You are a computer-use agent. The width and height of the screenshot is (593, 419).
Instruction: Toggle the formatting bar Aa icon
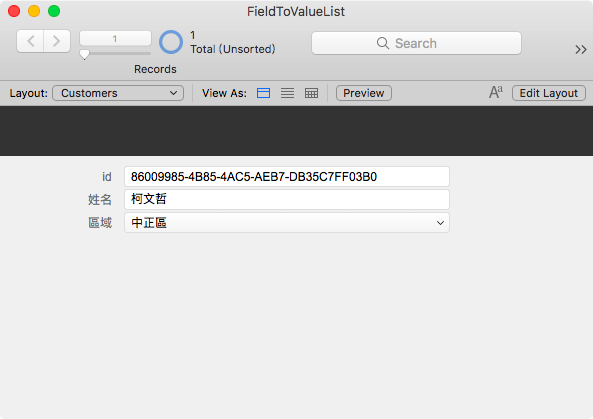pyautogui.click(x=496, y=92)
